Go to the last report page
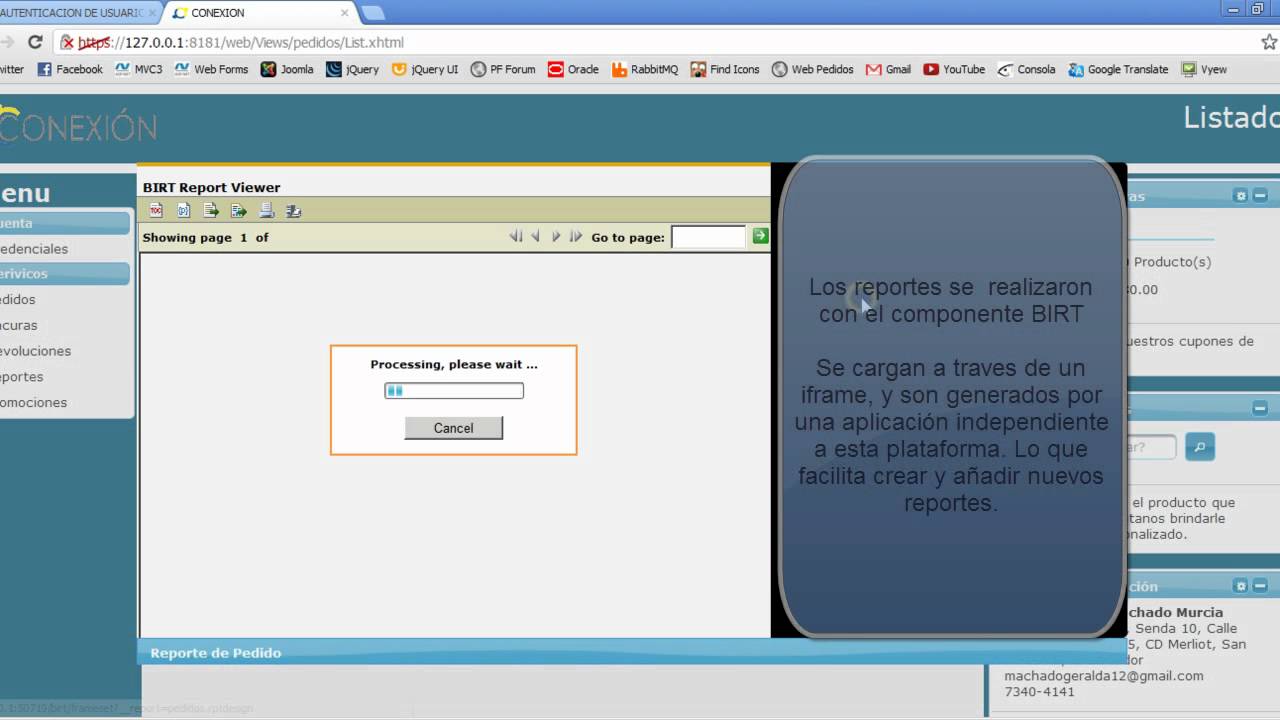 click(576, 237)
